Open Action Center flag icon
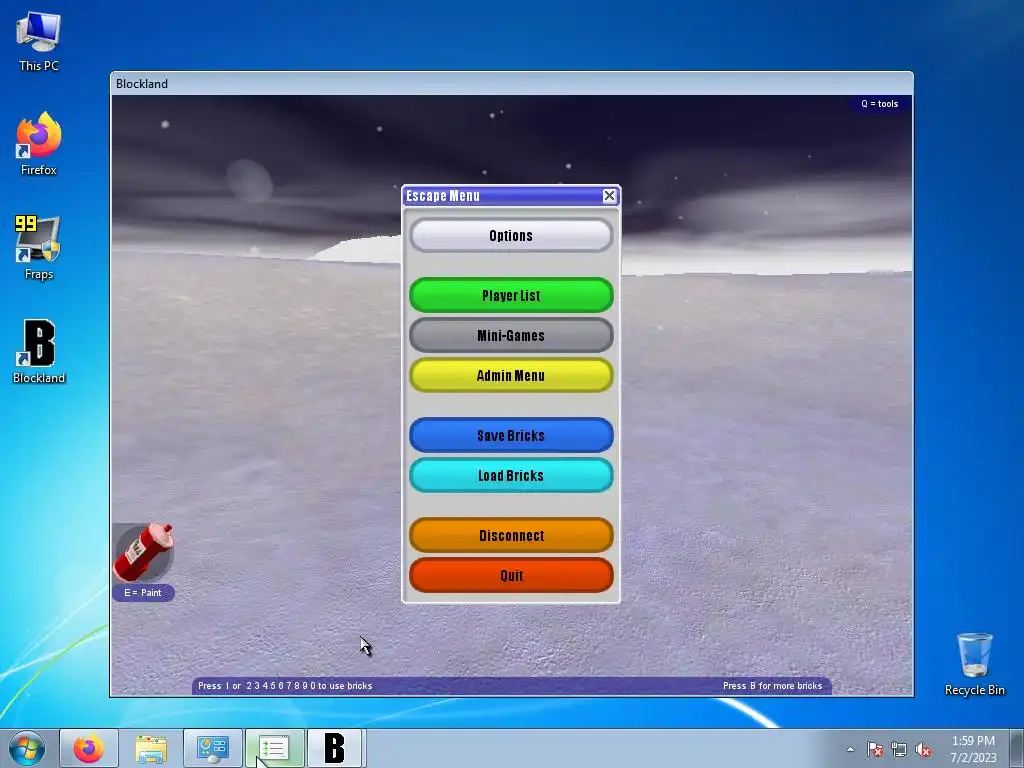1024x768 pixels. point(875,749)
